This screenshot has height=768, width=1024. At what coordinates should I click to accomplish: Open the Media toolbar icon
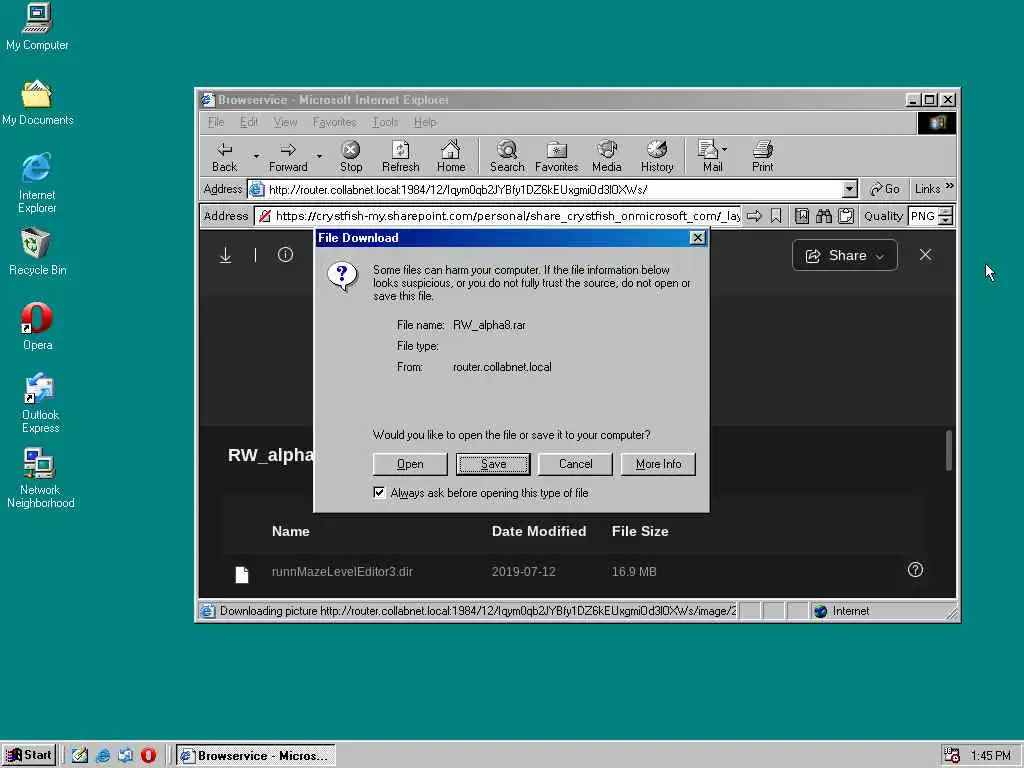607,157
